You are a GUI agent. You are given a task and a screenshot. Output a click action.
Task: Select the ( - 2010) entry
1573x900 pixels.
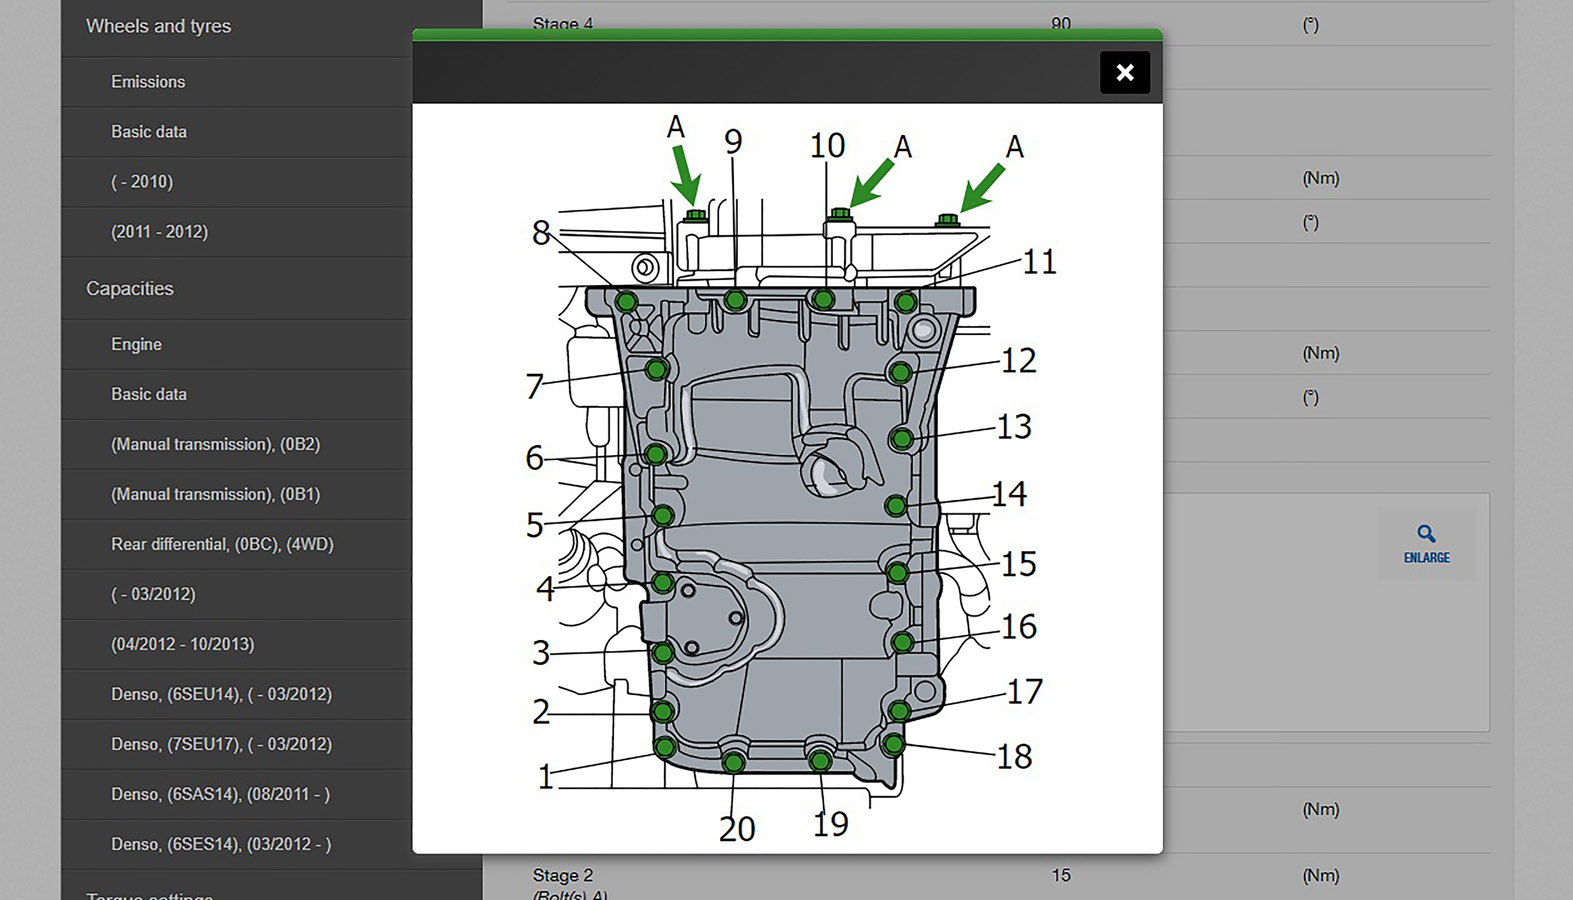coord(142,182)
